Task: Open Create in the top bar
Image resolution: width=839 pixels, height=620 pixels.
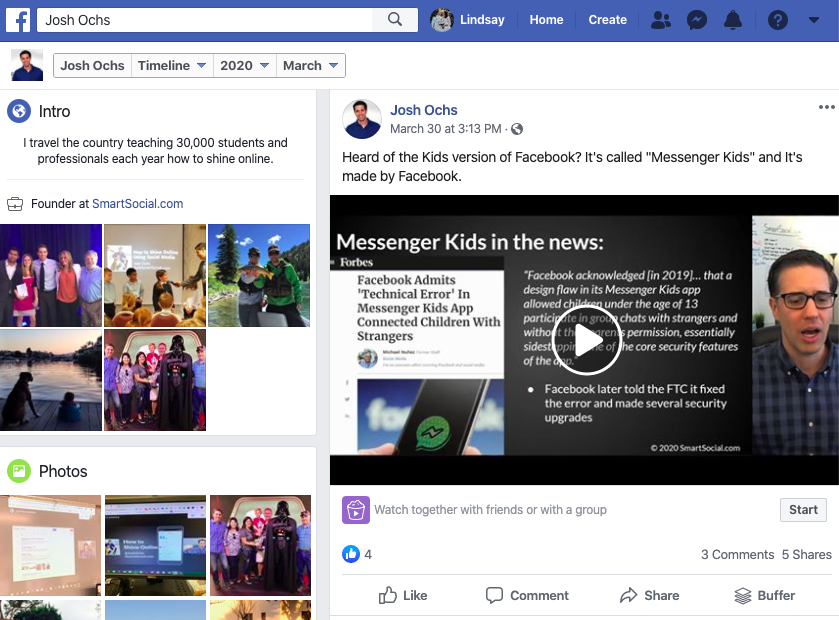Action: point(607,20)
